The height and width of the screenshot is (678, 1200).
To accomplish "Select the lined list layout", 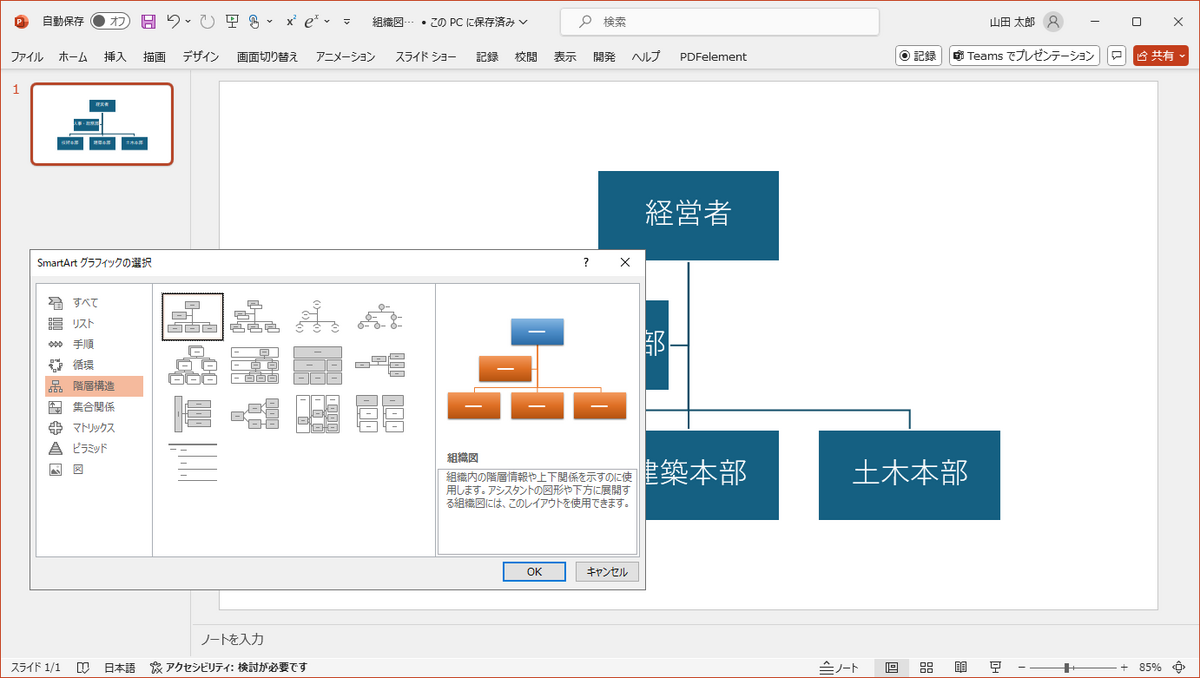I will point(193,461).
